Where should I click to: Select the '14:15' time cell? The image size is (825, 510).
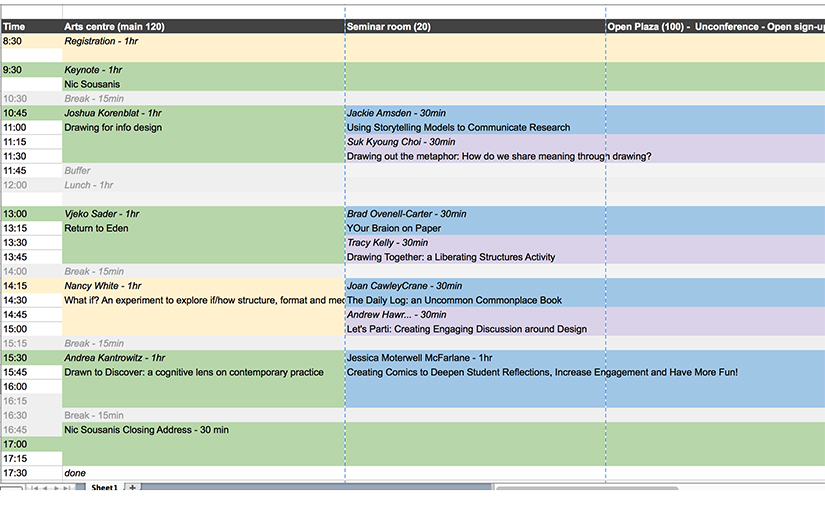pos(32,286)
